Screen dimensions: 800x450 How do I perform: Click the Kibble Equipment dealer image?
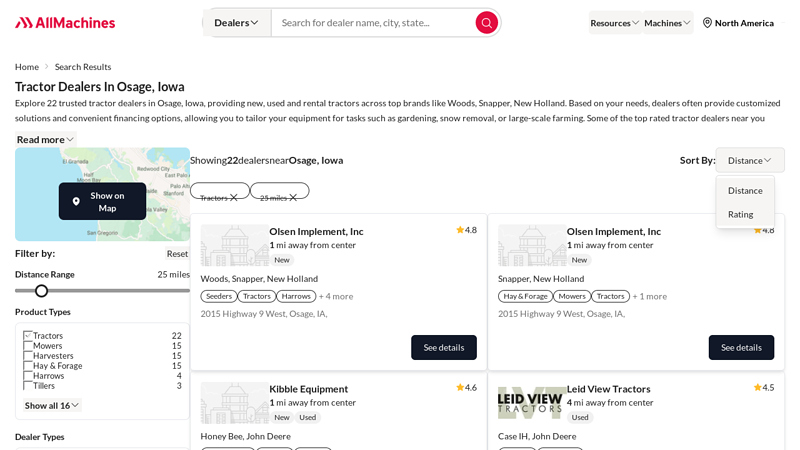click(234, 402)
